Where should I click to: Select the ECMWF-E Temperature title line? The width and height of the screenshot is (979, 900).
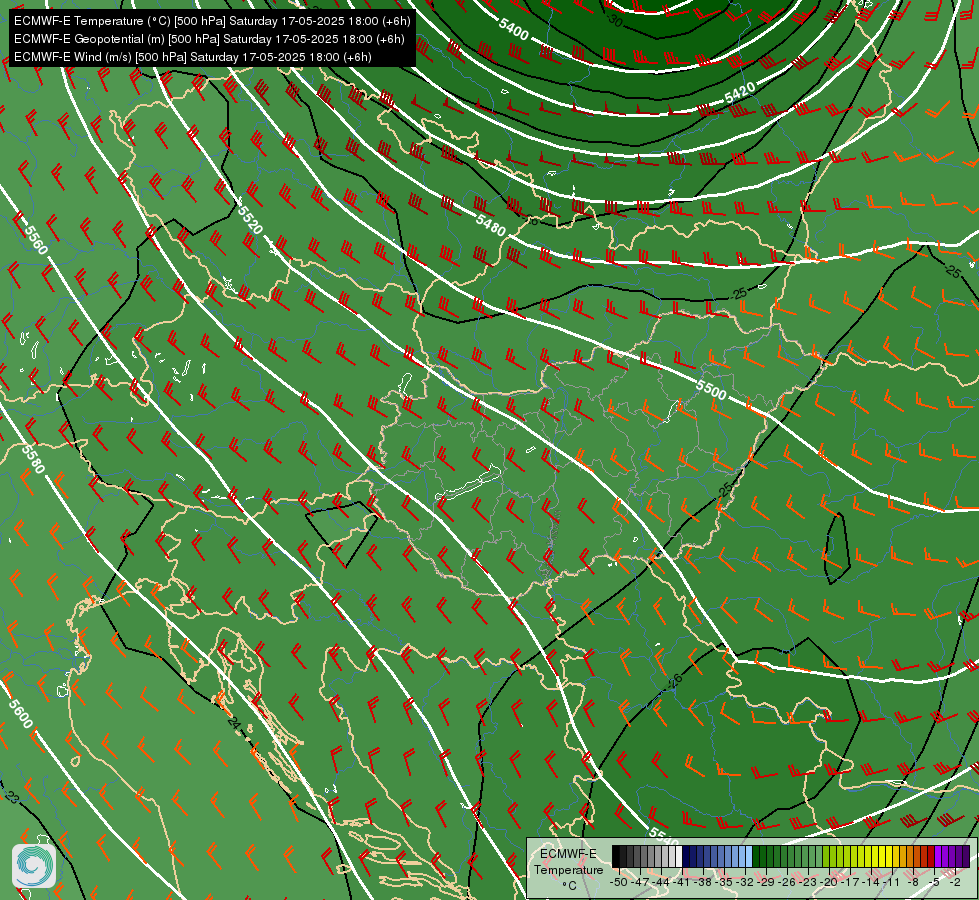pyautogui.click(x=212, y=21)
